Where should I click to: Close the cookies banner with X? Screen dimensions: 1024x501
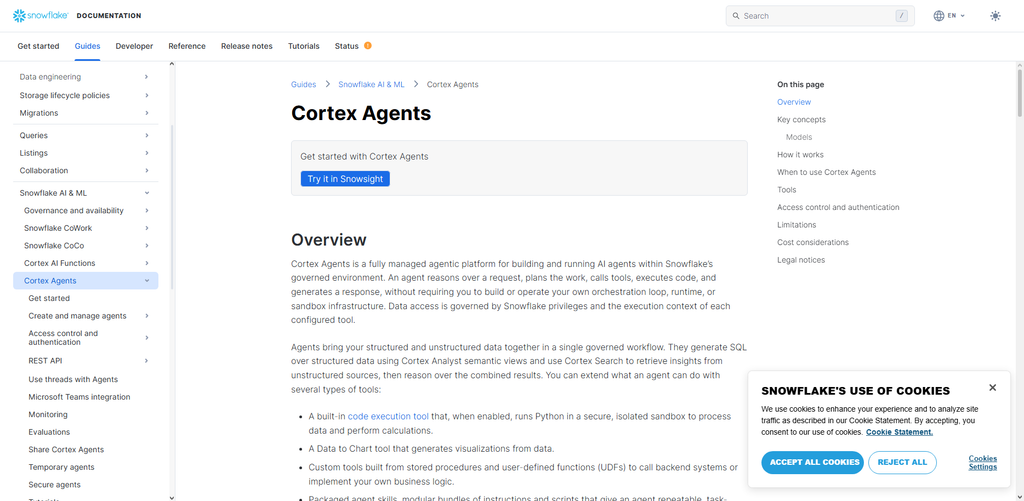[x=992, y=387]
